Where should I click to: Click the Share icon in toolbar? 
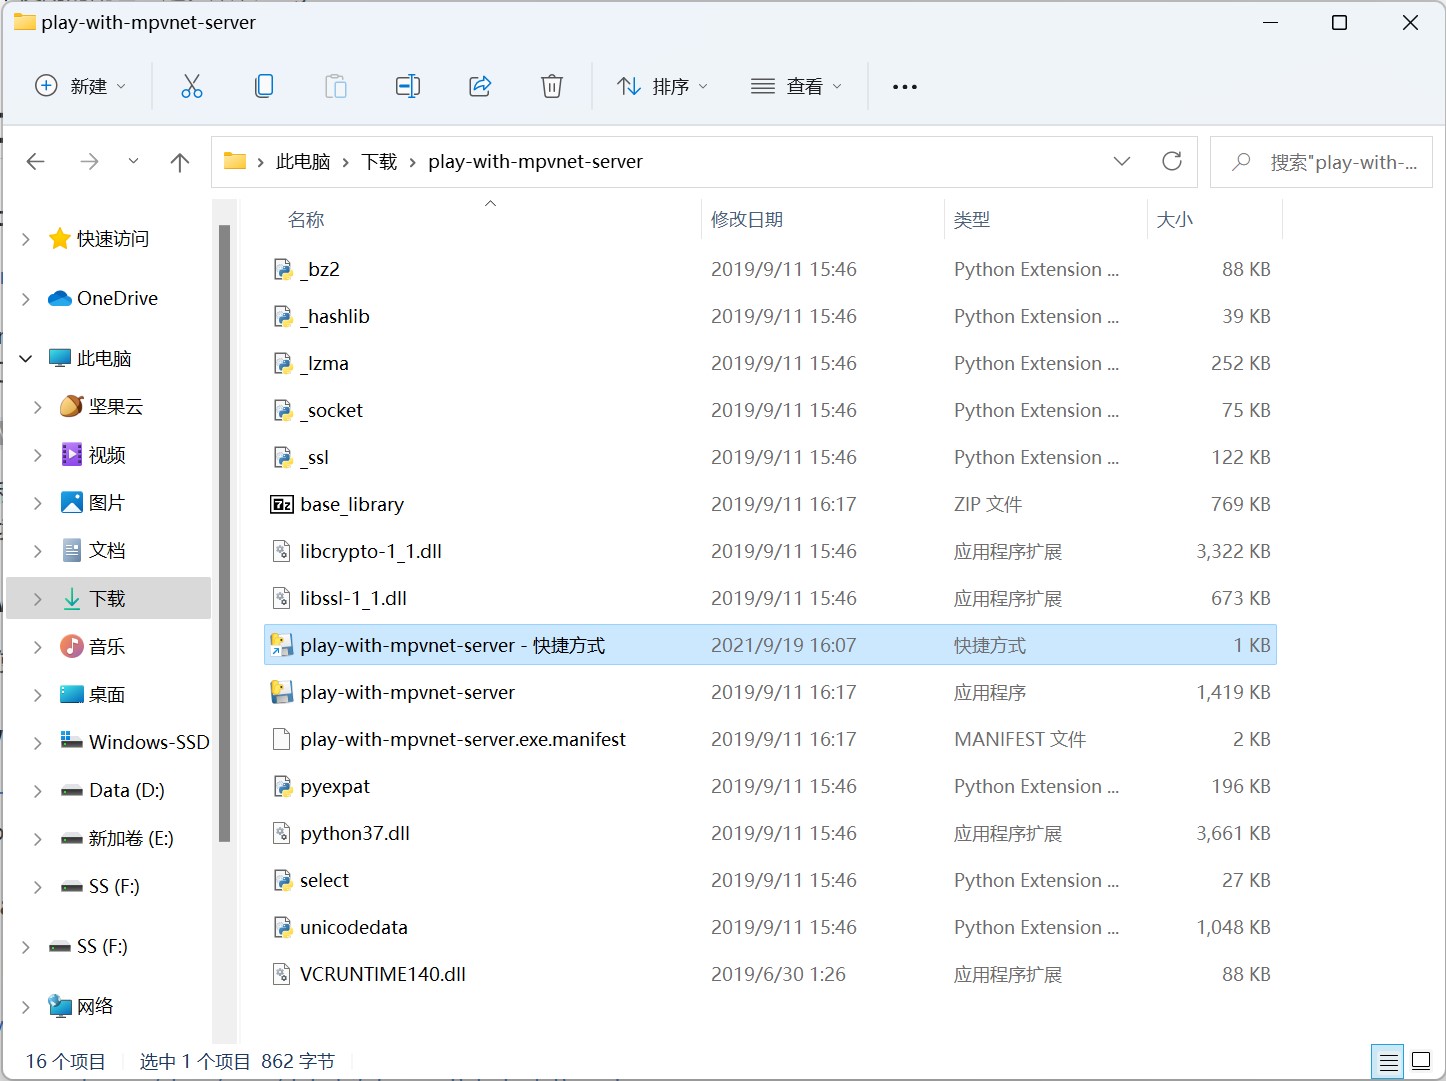pos(480,86)
